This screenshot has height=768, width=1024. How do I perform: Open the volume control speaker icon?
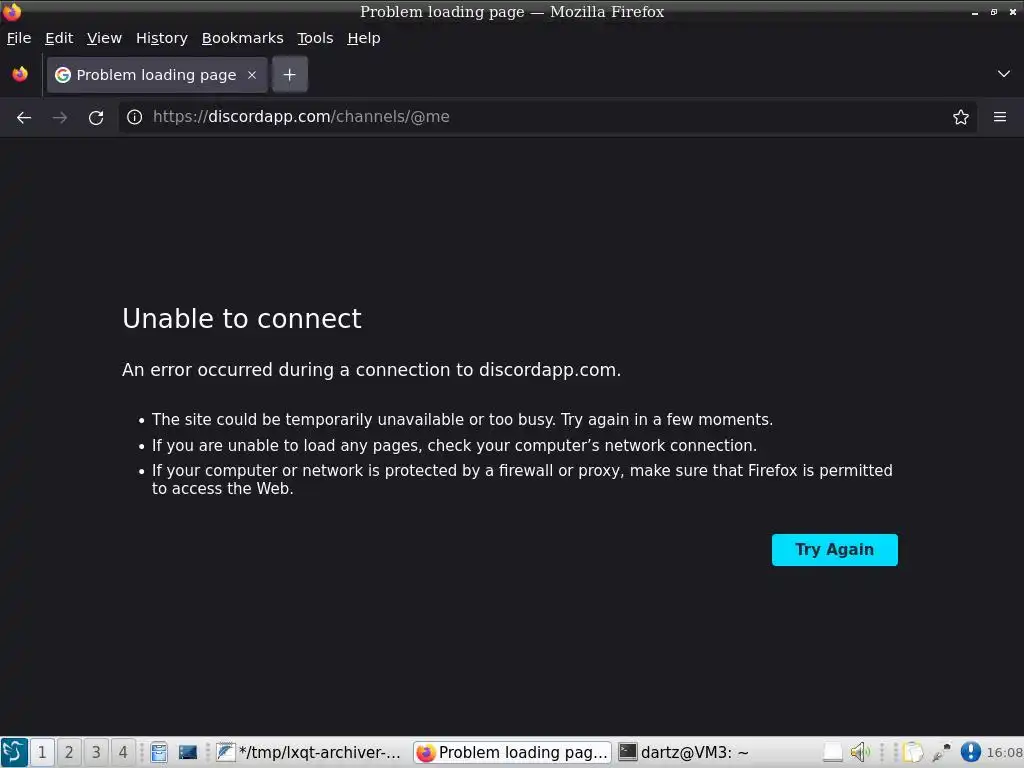[859, 752]
